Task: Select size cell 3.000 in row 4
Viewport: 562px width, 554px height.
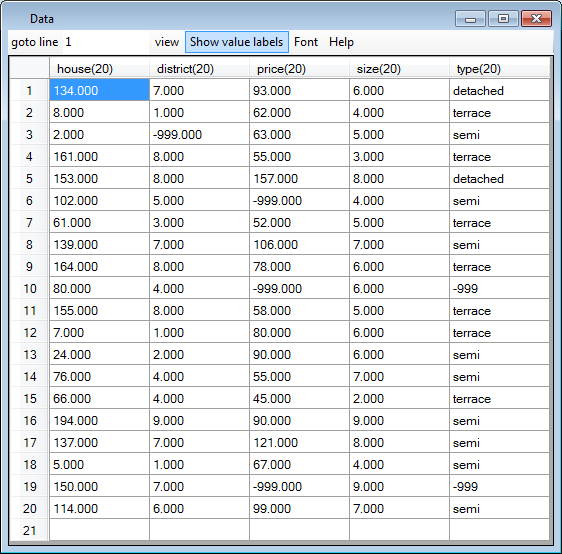Action: (x=399, y=156)
